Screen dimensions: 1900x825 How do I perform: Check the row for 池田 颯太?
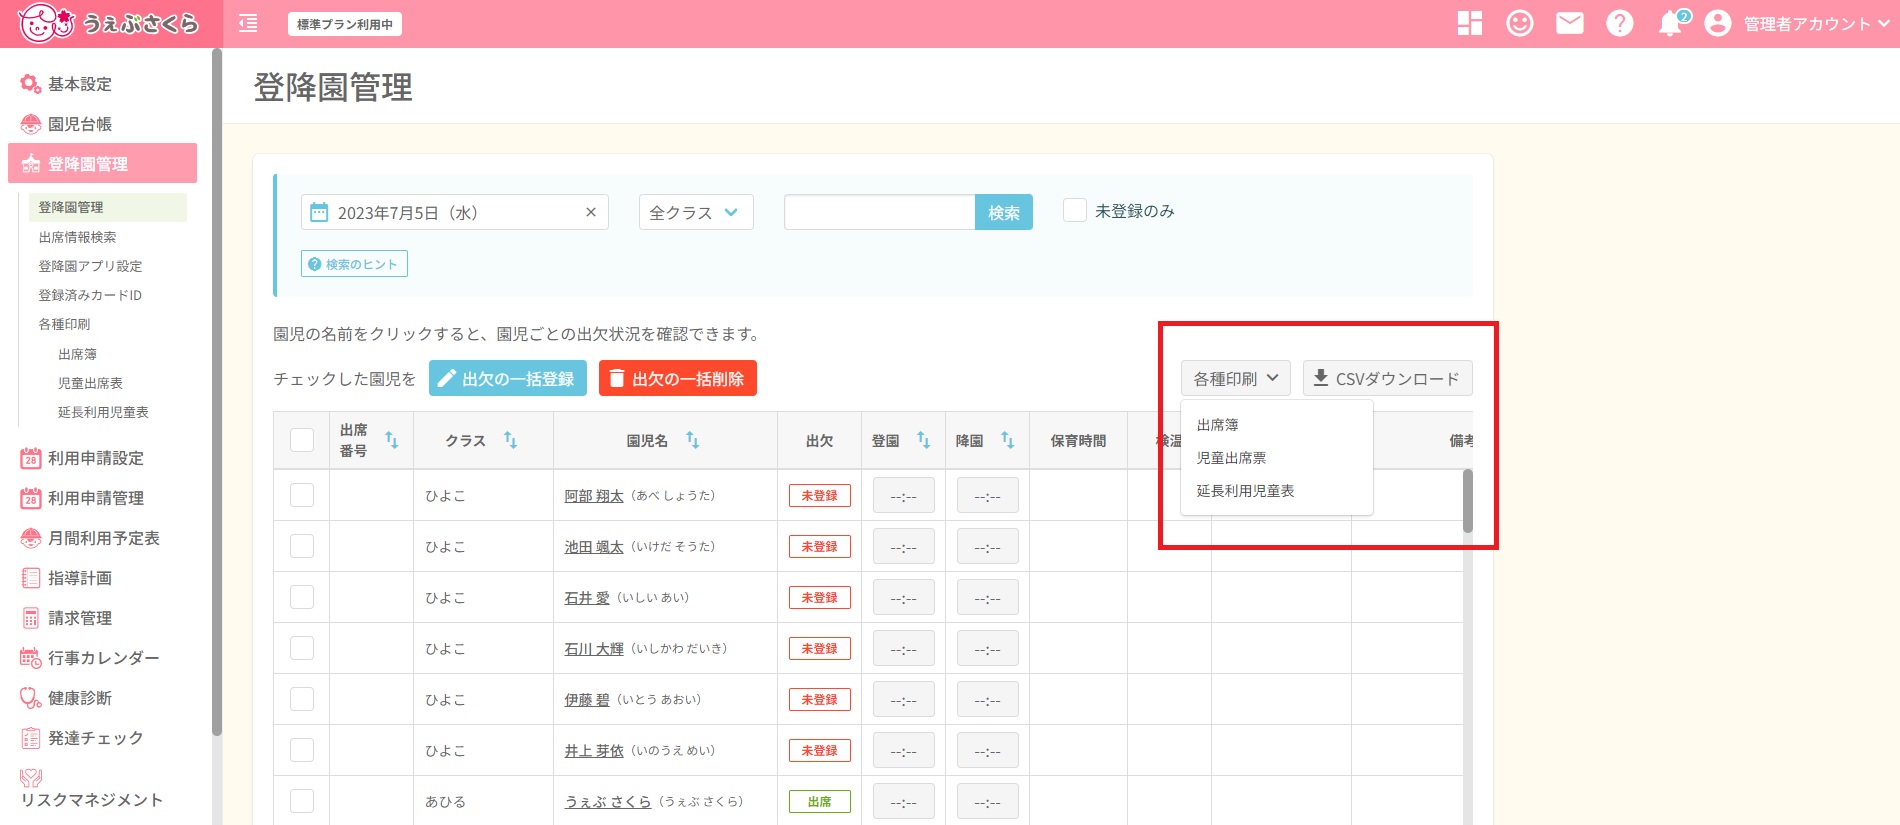coord(302,546)
